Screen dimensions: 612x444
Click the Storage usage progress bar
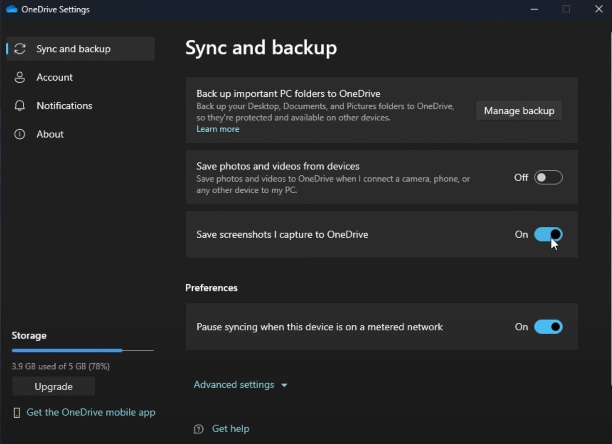83,350
